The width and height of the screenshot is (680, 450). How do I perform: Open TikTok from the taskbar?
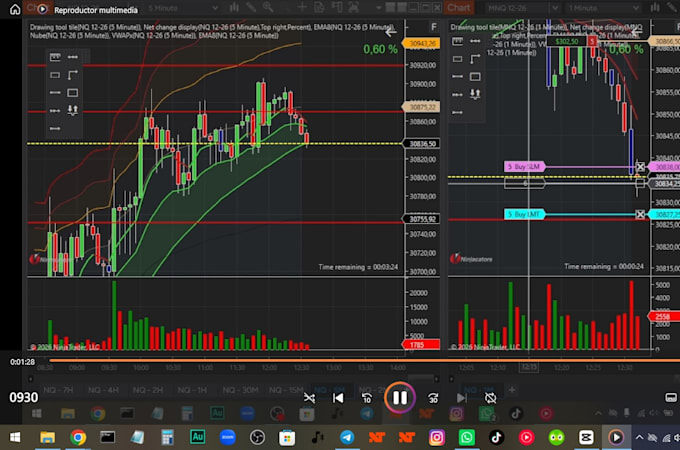(496, 437)
